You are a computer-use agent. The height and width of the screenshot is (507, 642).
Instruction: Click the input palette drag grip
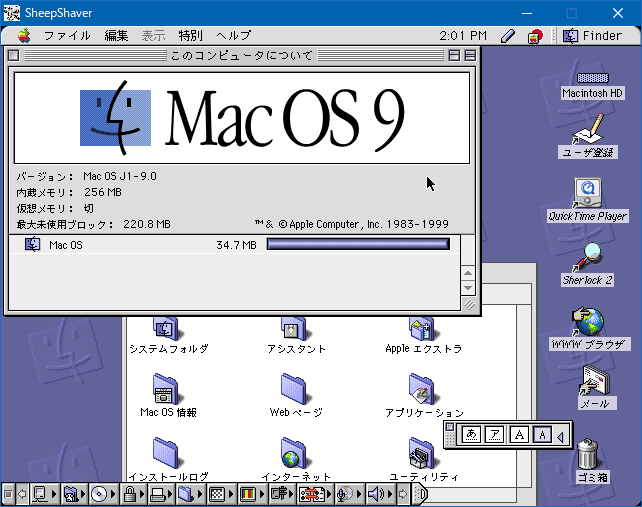(450, 439)
